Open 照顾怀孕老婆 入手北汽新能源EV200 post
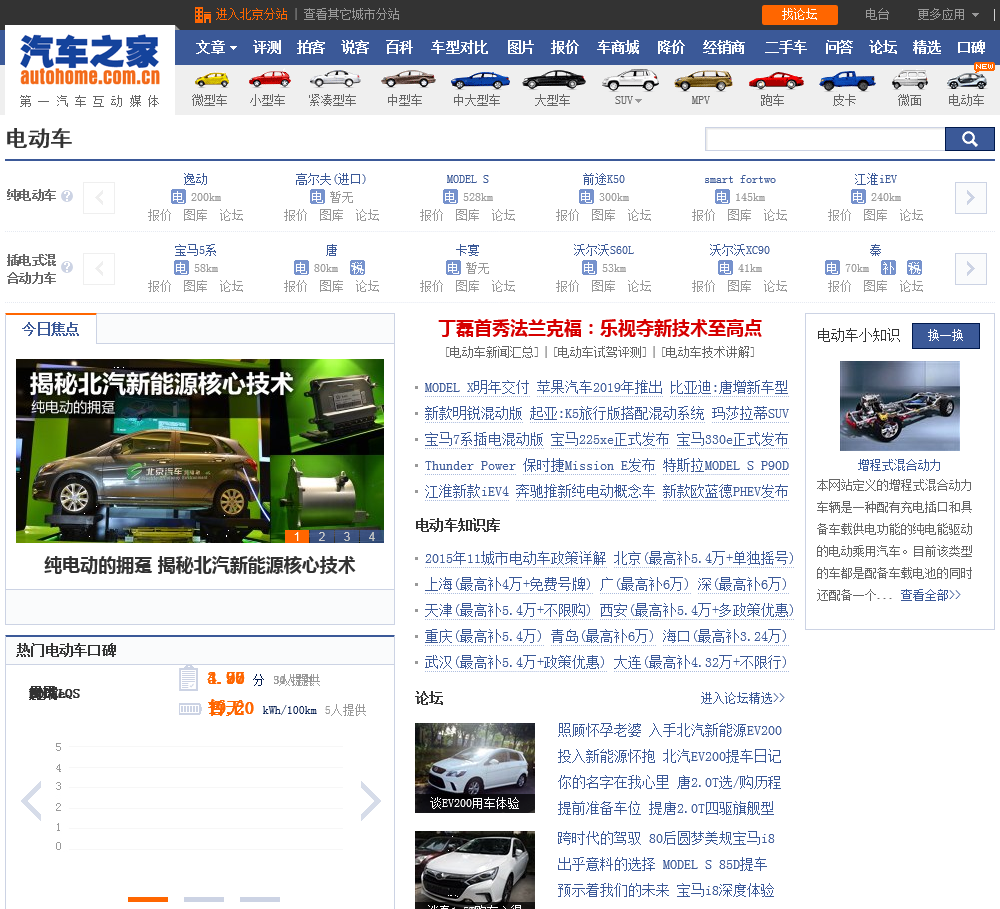1000x909 pixels. tap(669, 730)
